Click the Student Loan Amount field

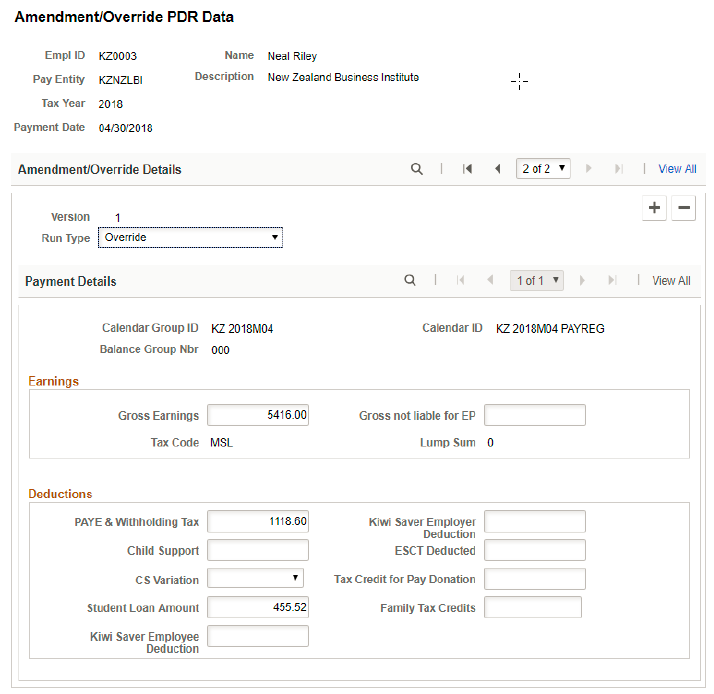(258, 607)
